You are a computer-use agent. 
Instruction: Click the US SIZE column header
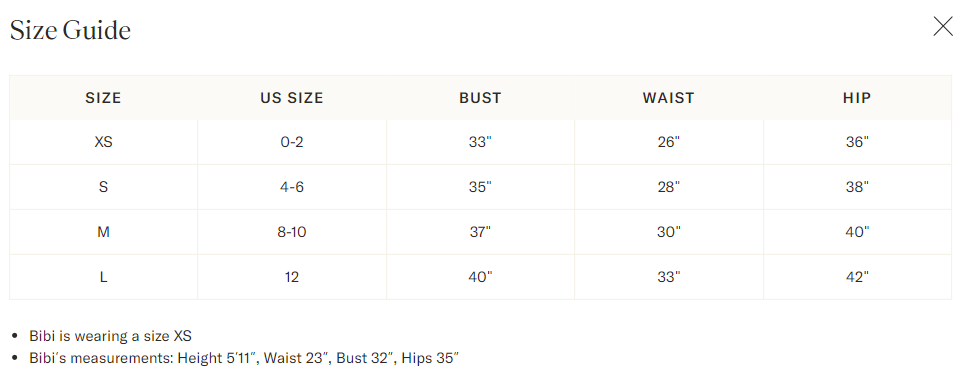pyautogui.click(x=291, y=98)
